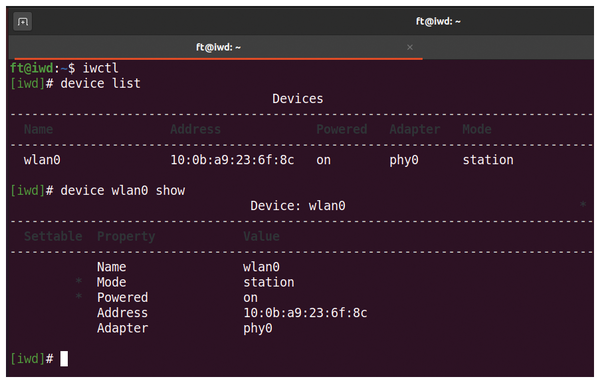Click the Powered property label
Image resolution: width=600 pixels, height=383 pixels.
[x=122, y=298]
